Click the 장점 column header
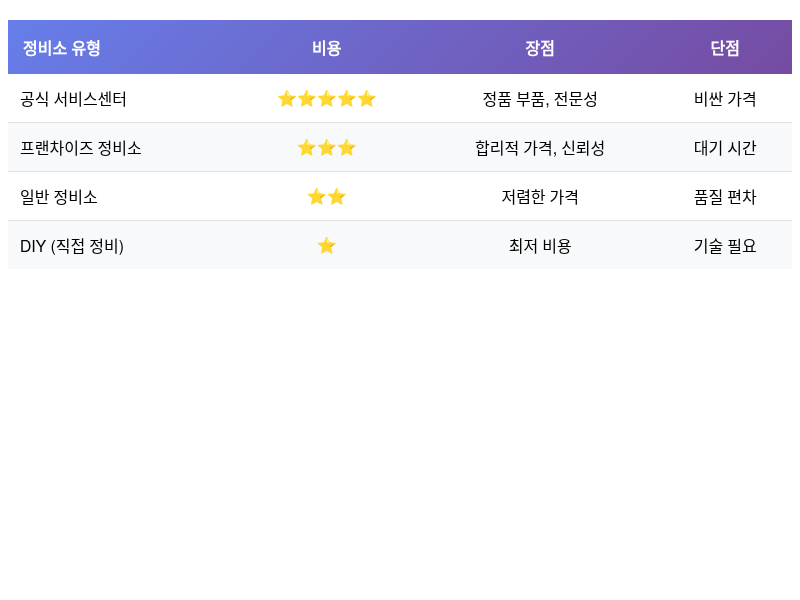Image resolution: width=800 pixels, height=600 pixels. tap(540, 47)
